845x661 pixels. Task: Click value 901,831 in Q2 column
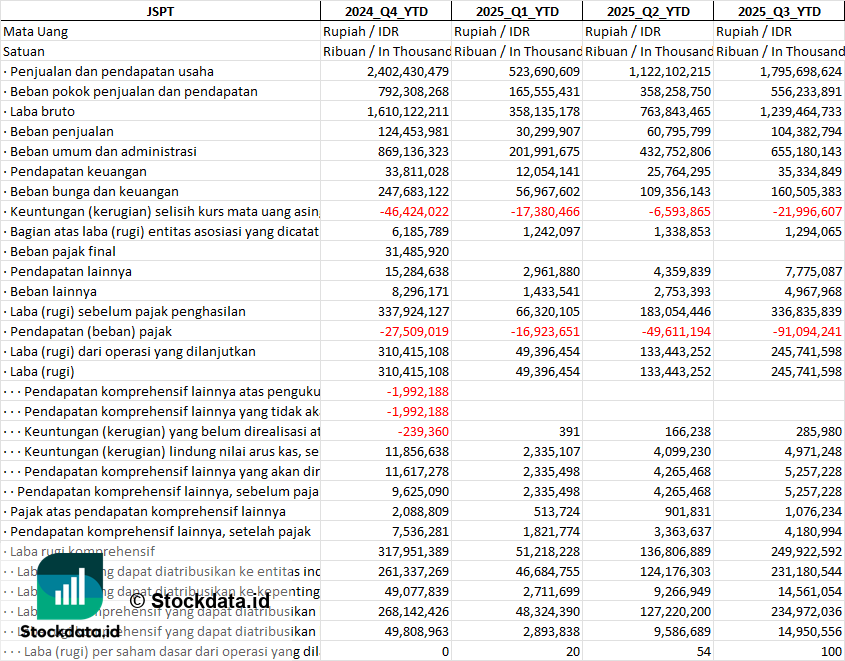point(688,511)
